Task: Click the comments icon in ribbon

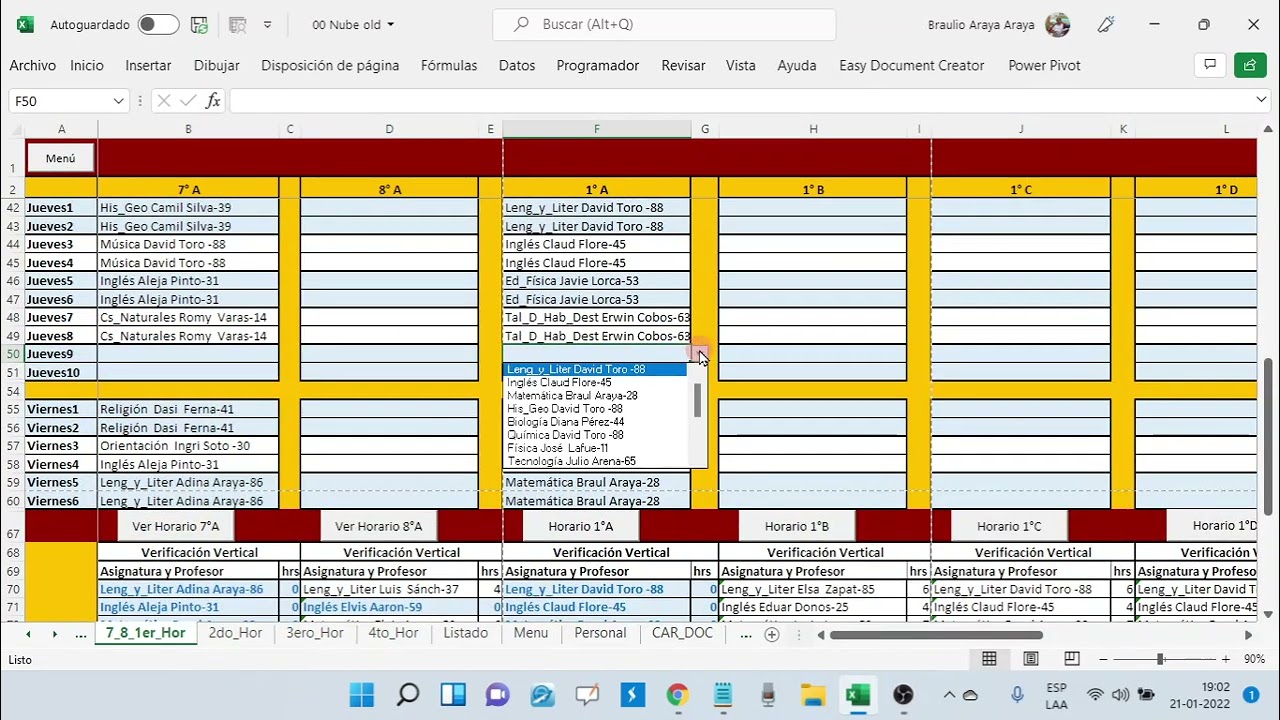Action: point(1210,65)
